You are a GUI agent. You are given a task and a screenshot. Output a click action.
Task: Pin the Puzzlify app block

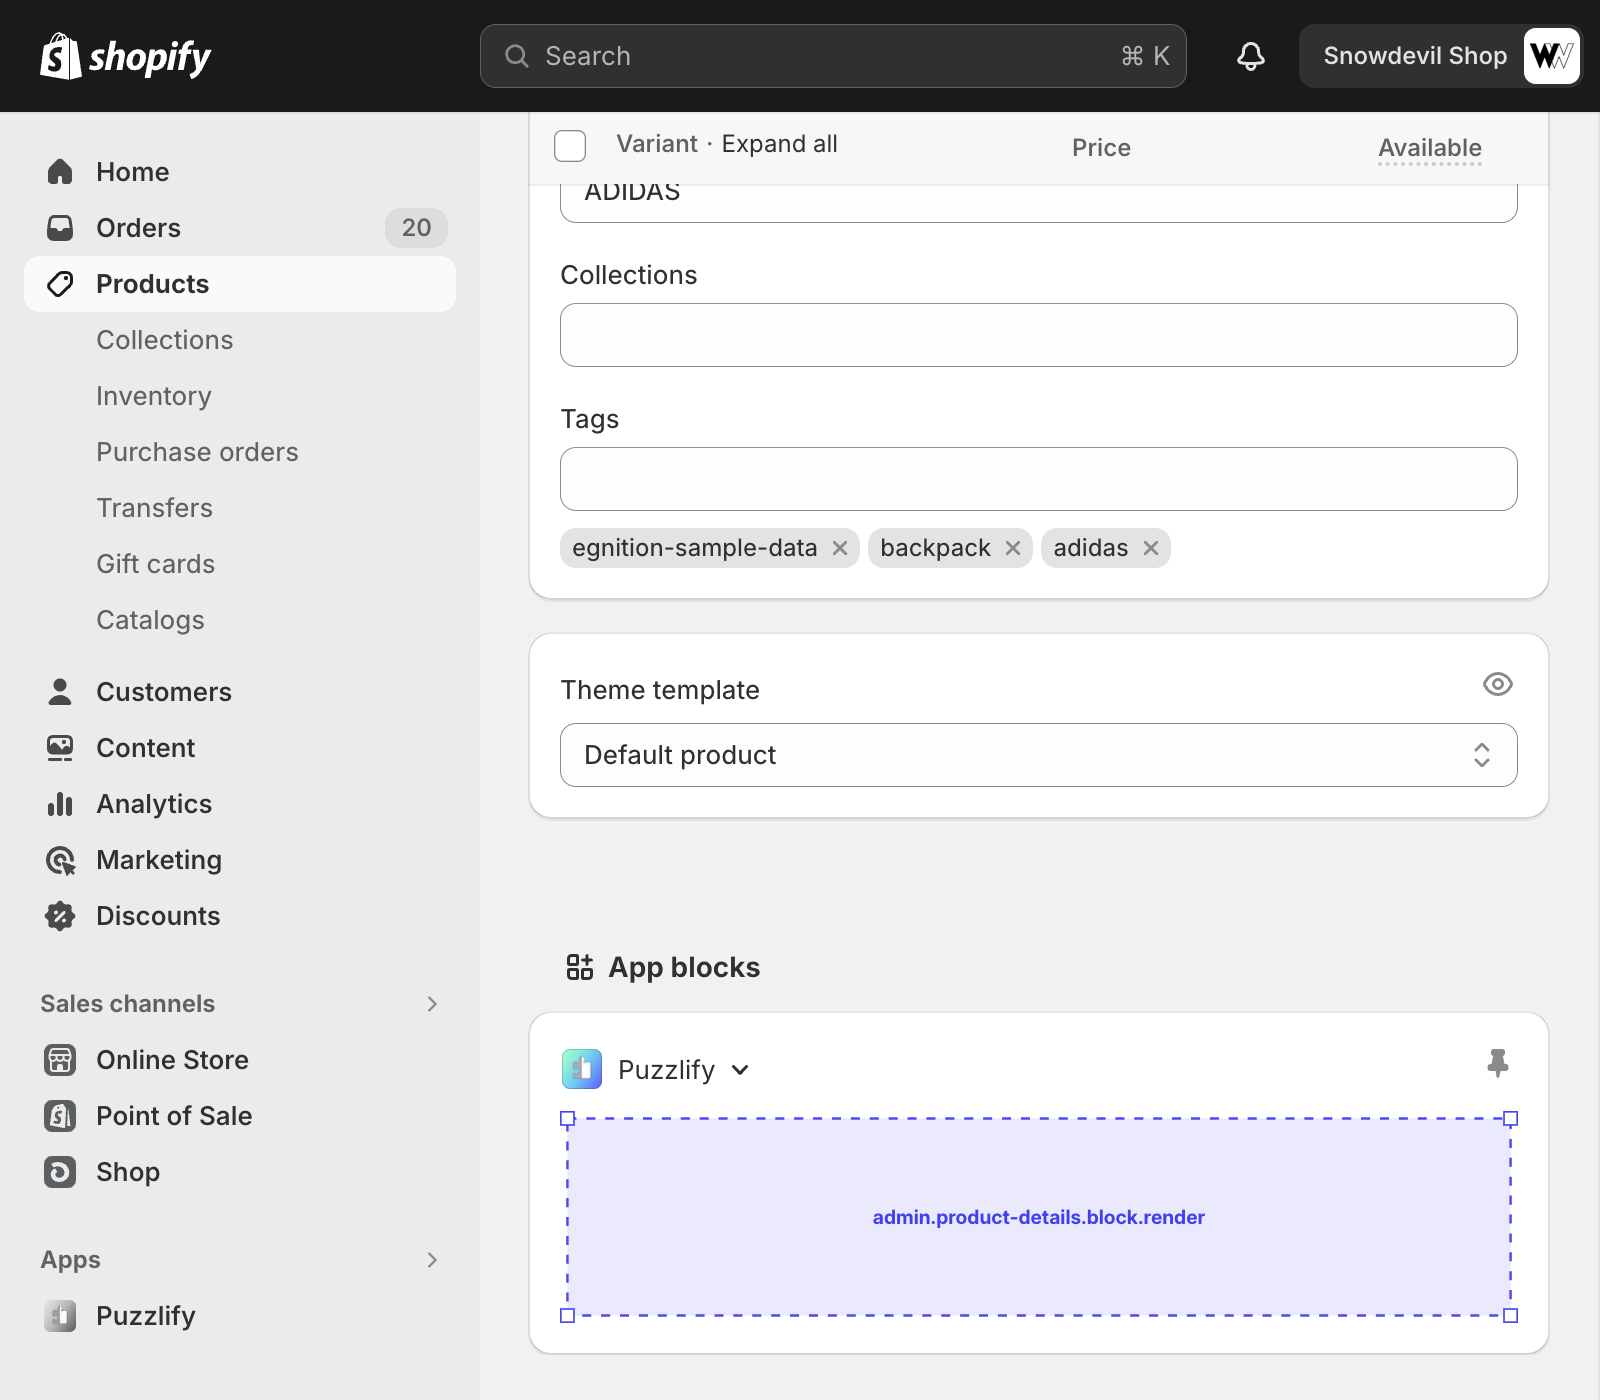1497,1062
